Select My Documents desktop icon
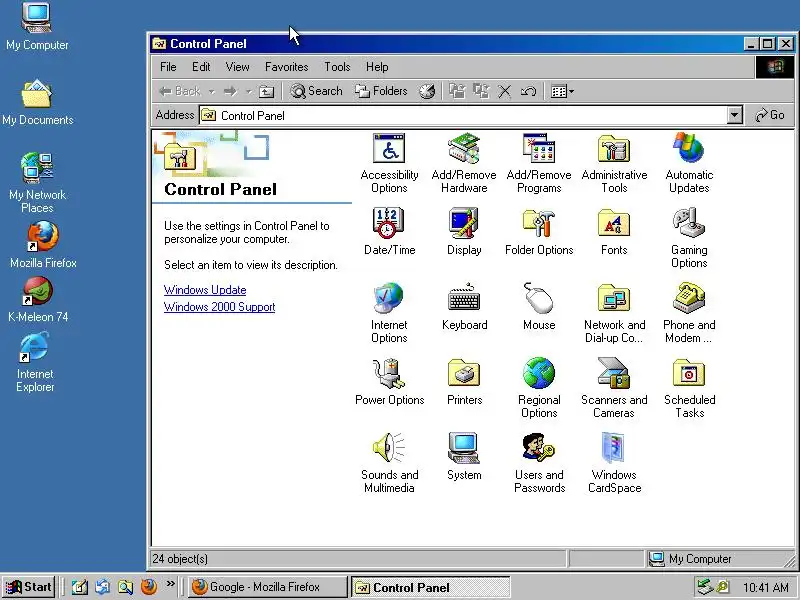800x600 pixels. click(37, 102)
